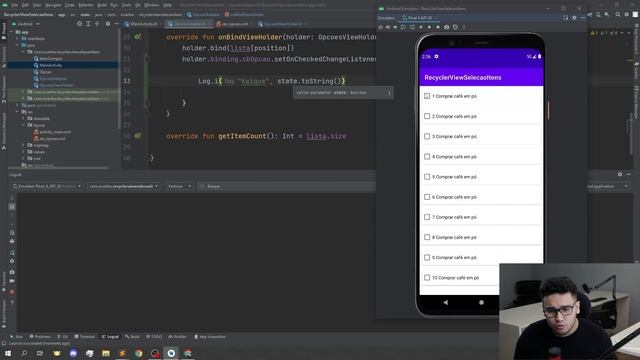Expand the 'drawable' folder in project tree
Image resolution: width=640 pixels, height=360 pixels.
click(24, 118)
